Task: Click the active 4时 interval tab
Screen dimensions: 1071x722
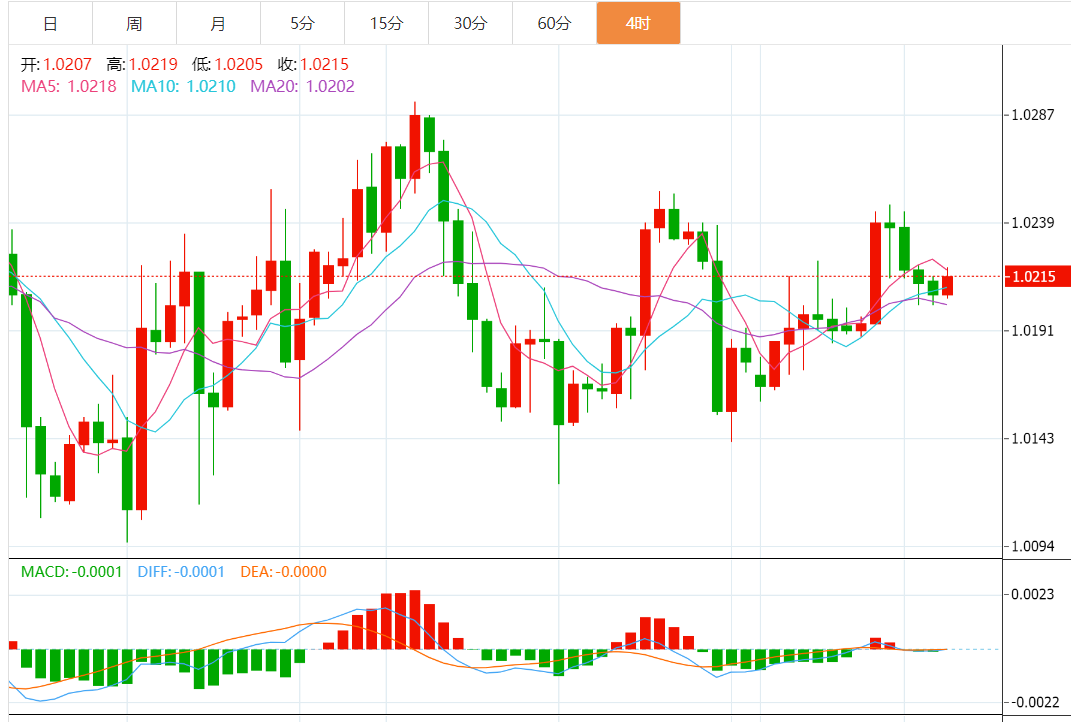Action: 638,23
